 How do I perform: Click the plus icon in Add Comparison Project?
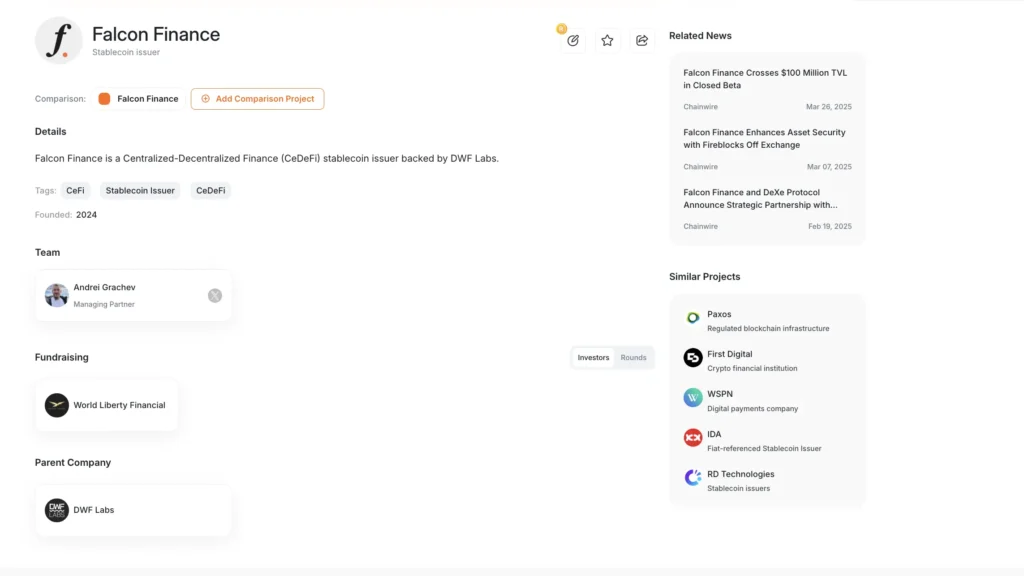206,99
